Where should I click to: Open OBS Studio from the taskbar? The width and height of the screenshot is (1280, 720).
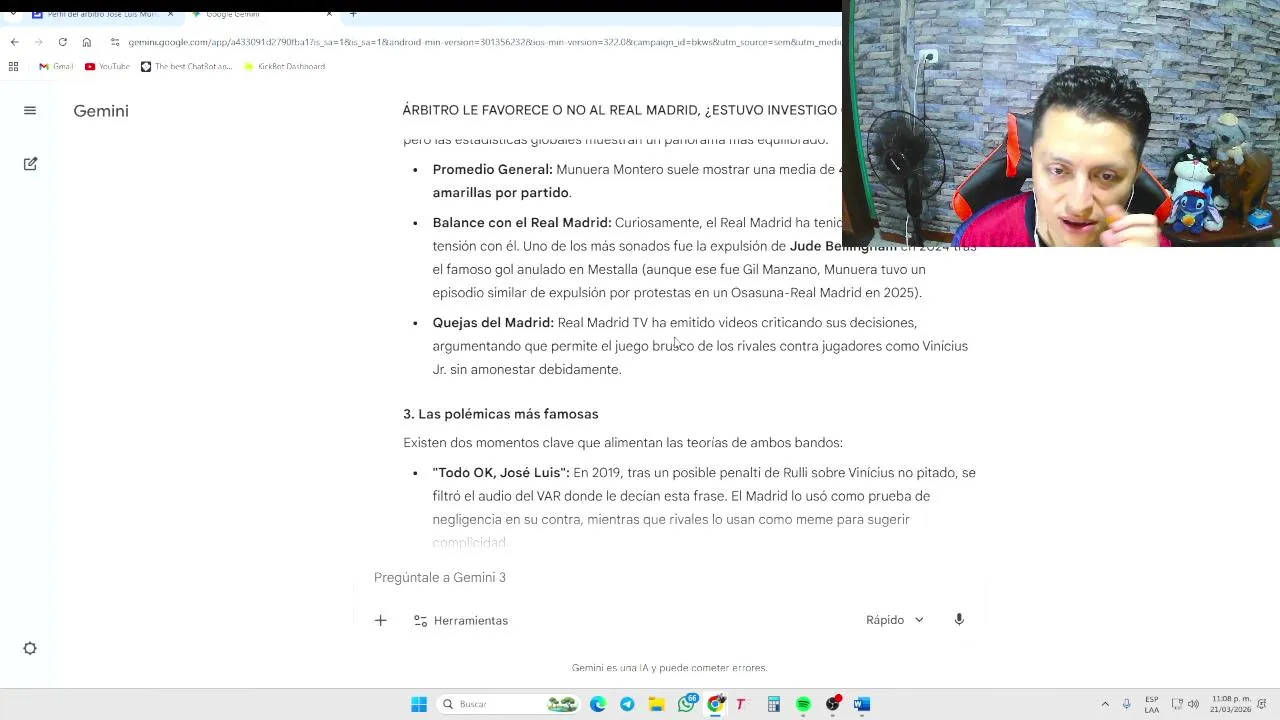832,704
